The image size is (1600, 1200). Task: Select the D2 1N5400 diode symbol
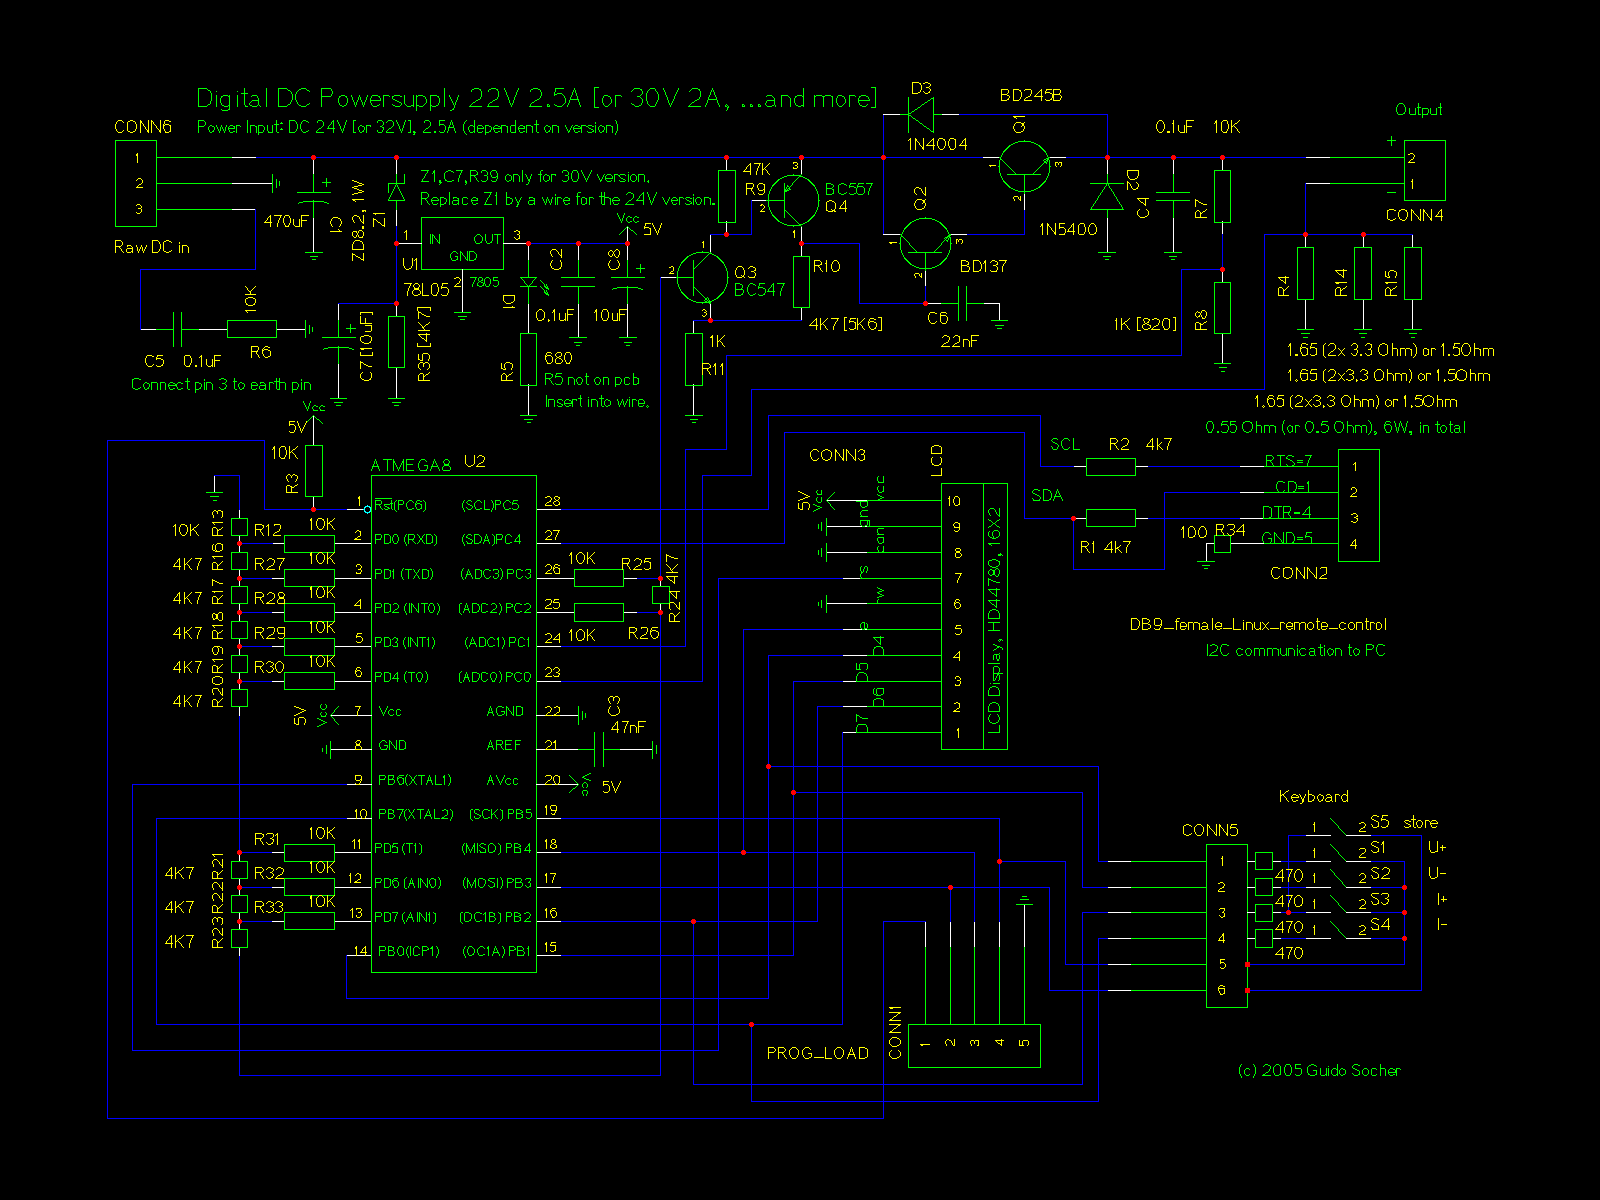point(1106,196)
